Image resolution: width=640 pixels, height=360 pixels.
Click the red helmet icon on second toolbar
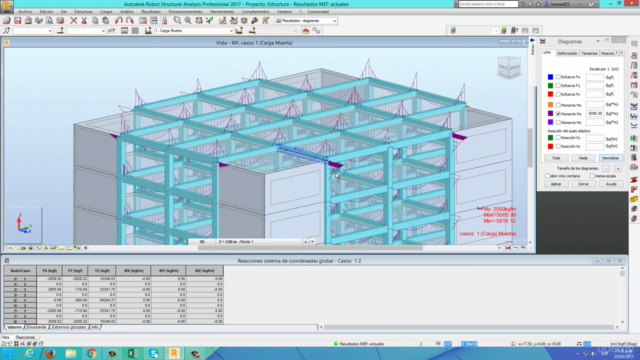point(306,31)
